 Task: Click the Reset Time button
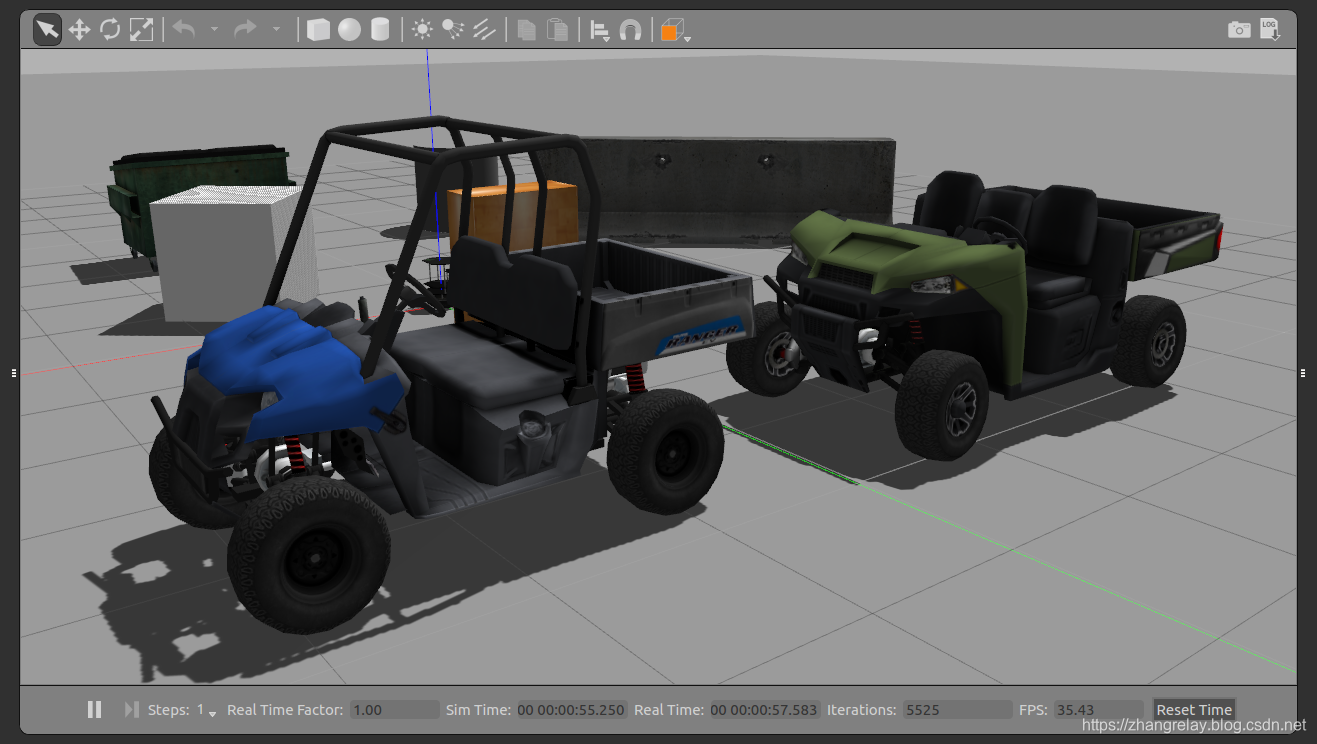coord(1194,710)
